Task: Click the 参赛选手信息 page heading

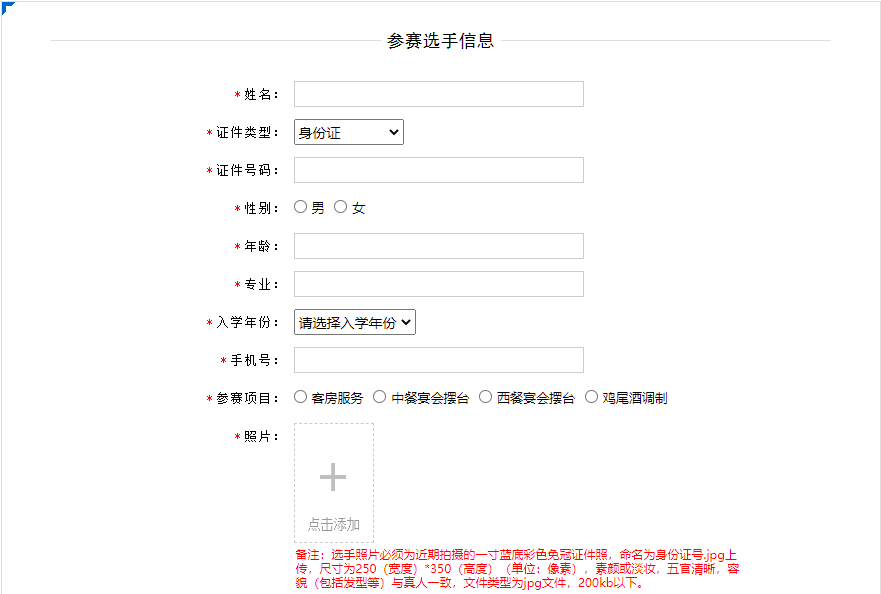Action: point(443,42)
